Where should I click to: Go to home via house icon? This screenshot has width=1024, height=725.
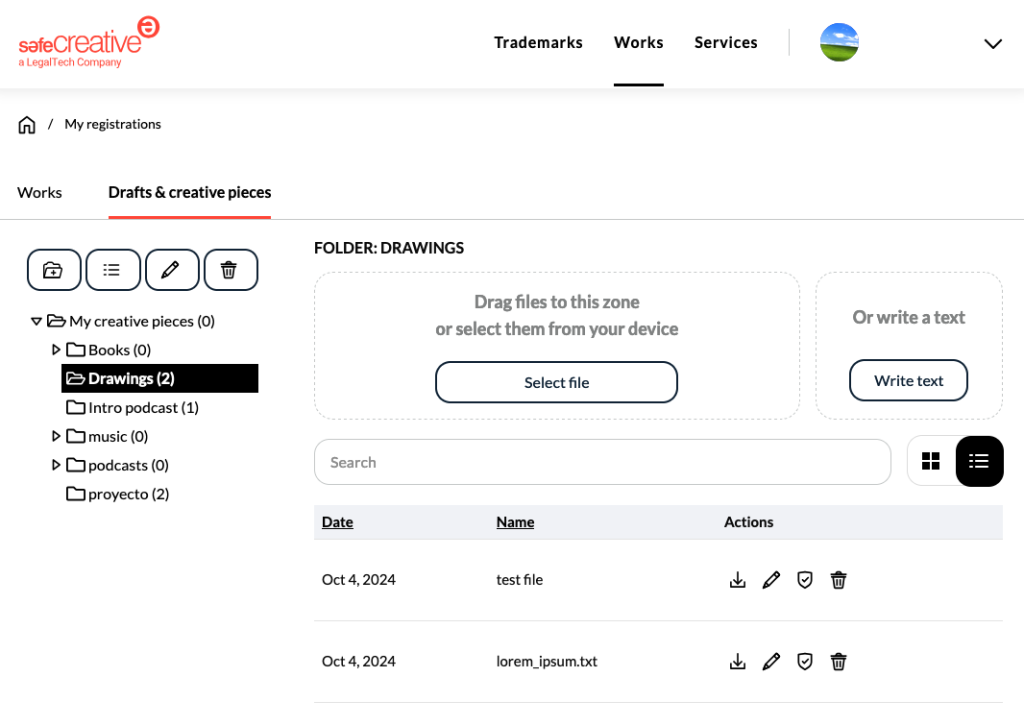27,125
